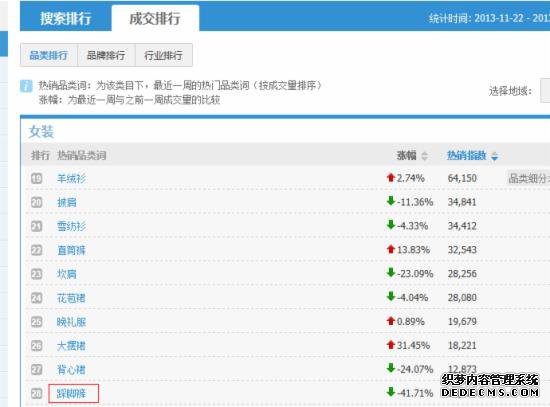Open the 晚礼服 category link
Screen dimensions: 550x407
click(x=71, y=322)
